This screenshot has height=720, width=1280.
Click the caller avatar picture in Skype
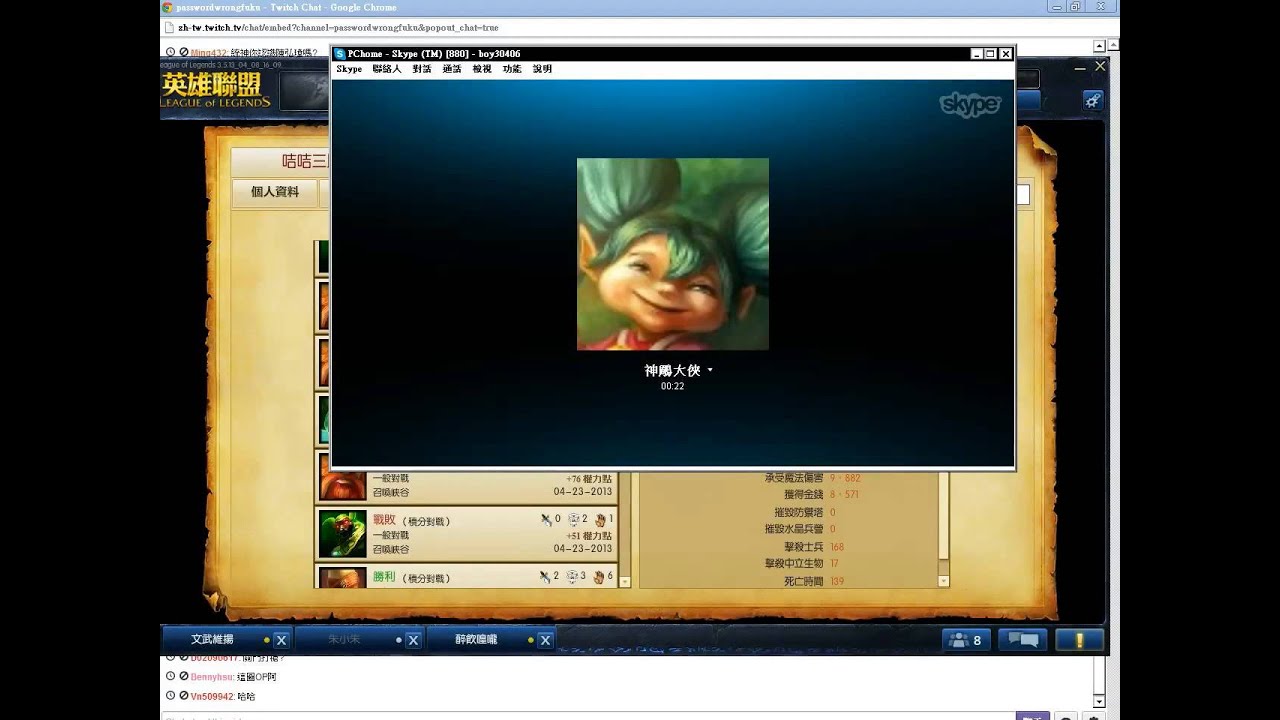[x=673, y=254]
